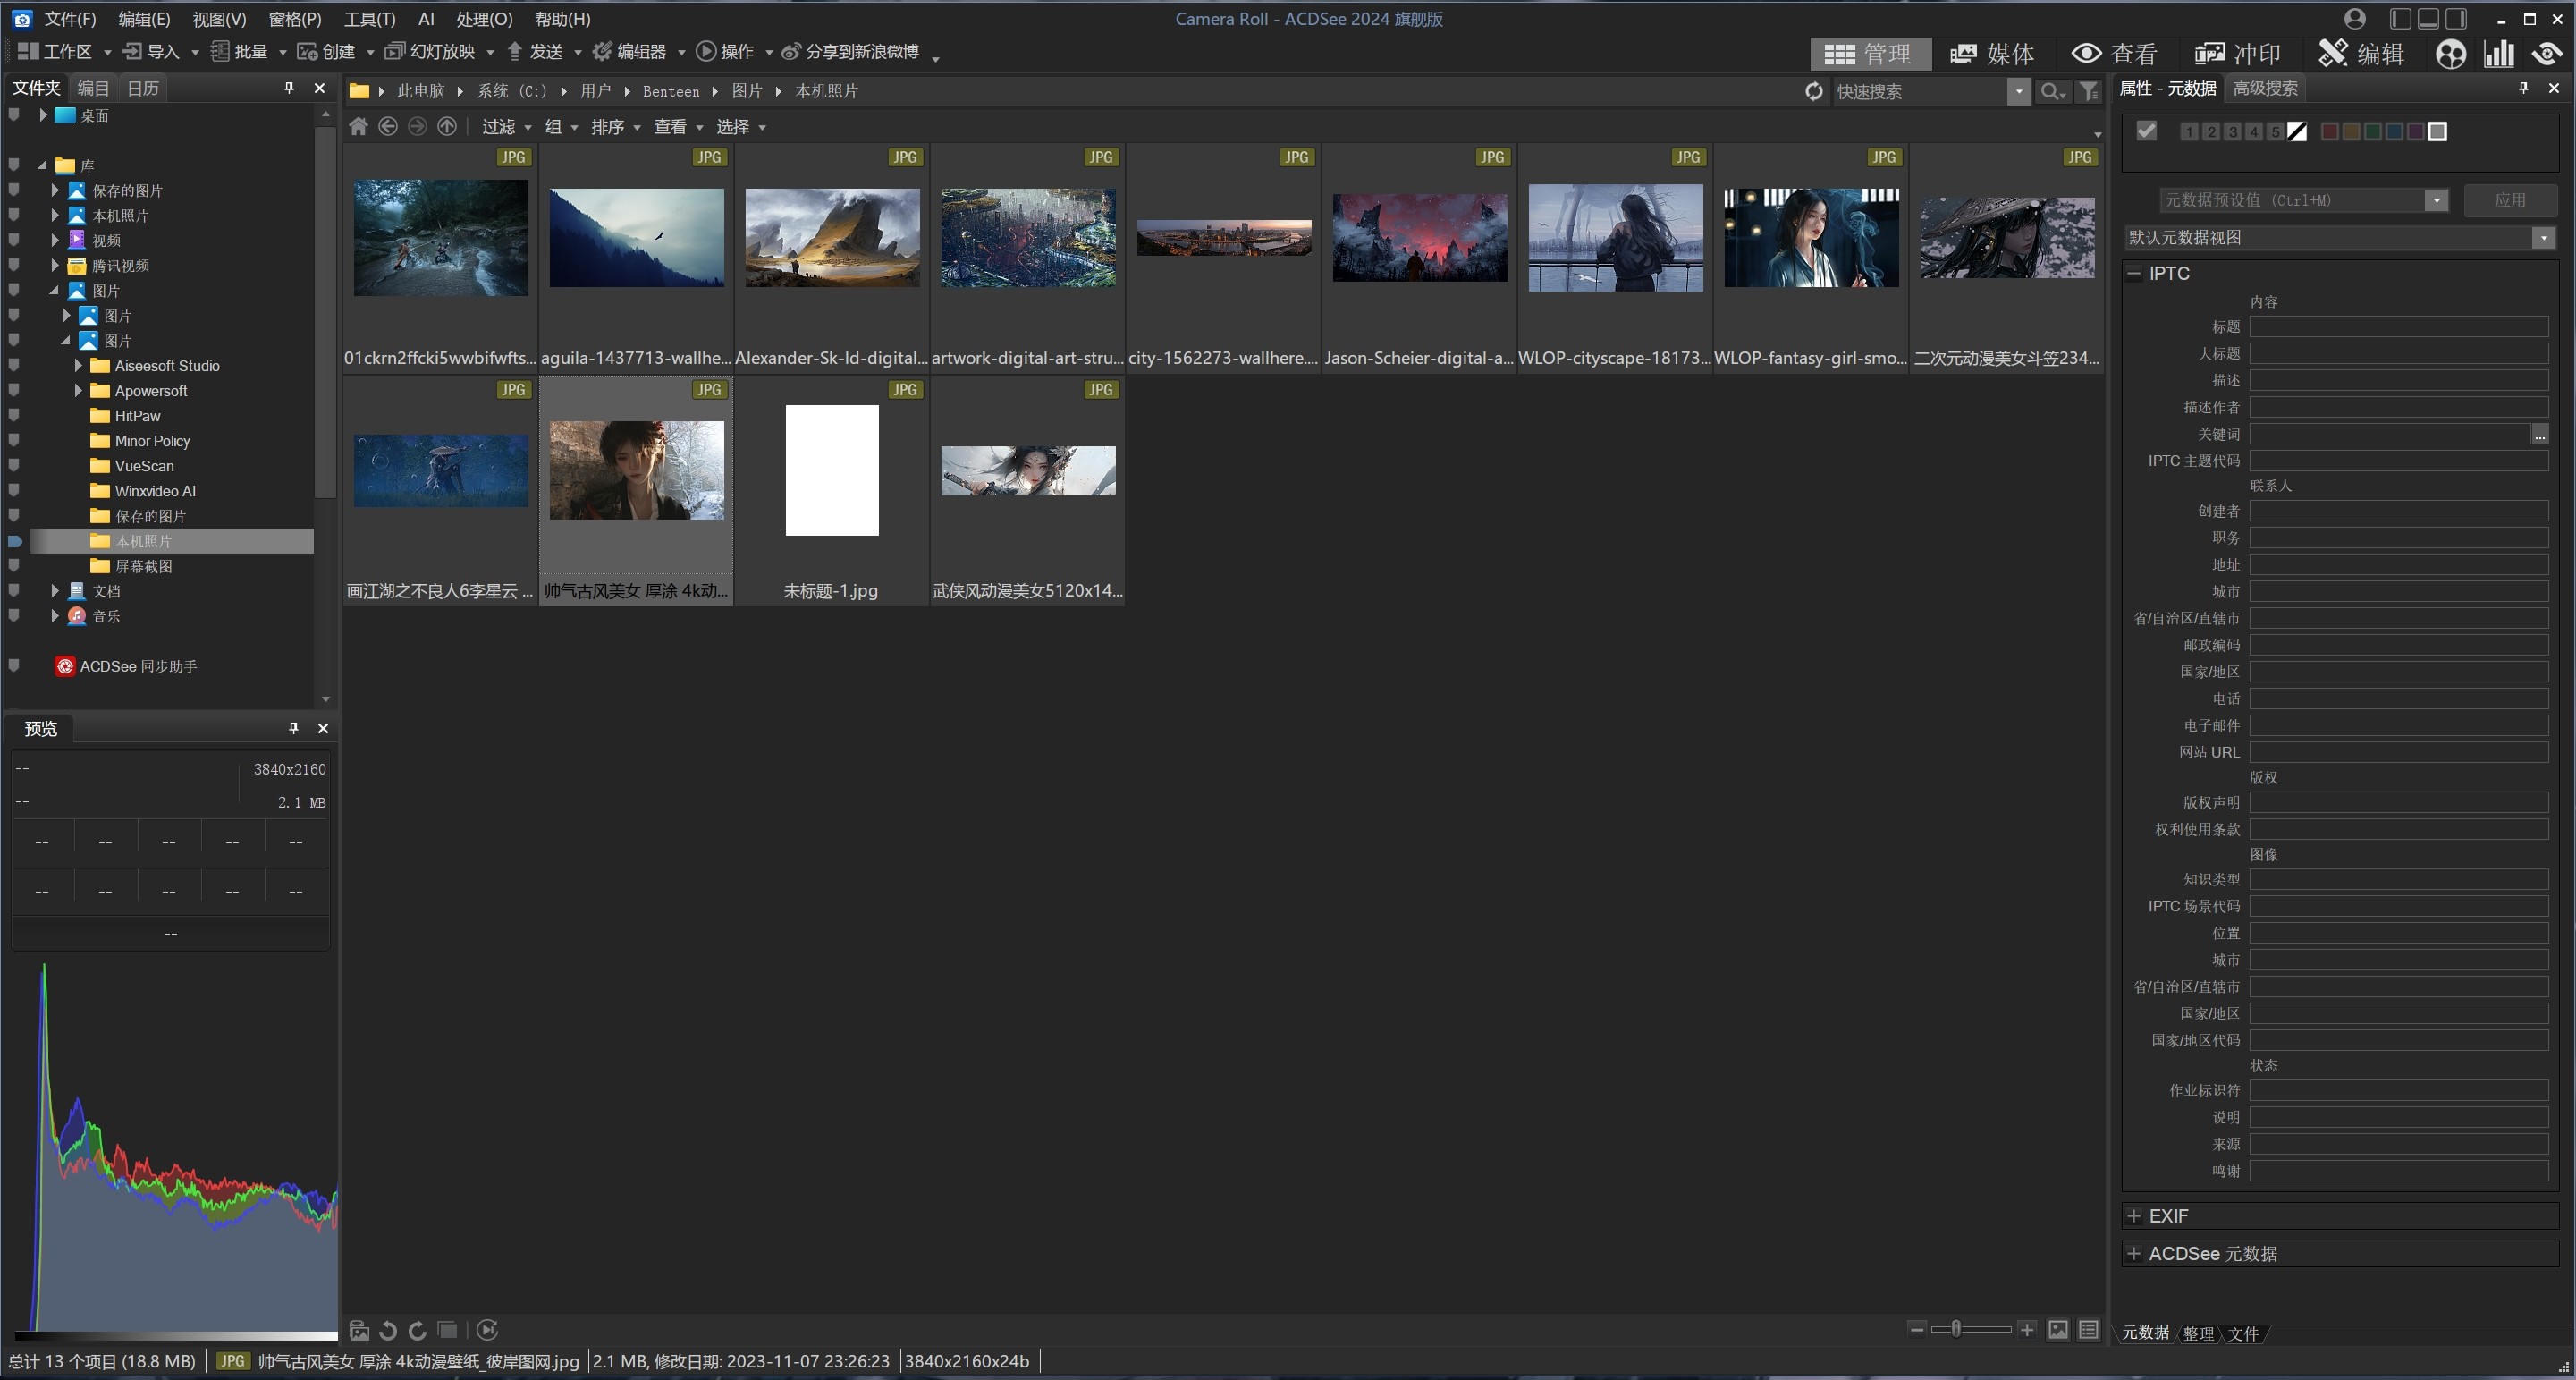Expand the ACDSee 元数据 section
Screen dimensions: 2576x1380
point(2134,1254)
